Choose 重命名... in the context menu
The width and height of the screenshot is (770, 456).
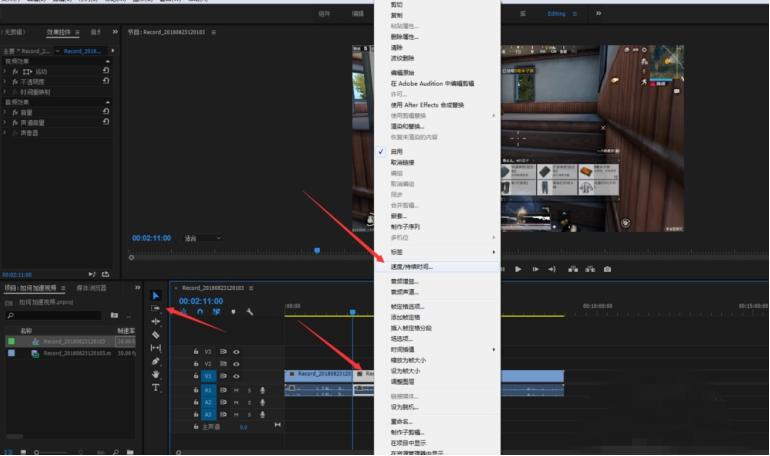coord(438,421)
